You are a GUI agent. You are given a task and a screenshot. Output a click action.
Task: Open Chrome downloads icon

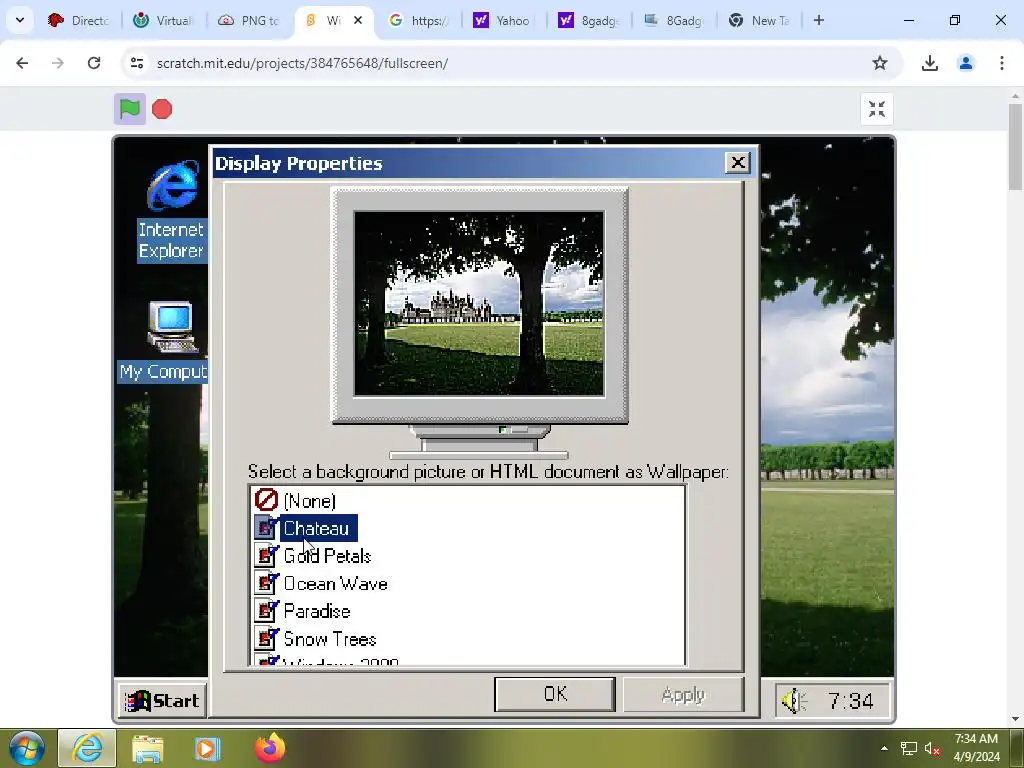930,63
